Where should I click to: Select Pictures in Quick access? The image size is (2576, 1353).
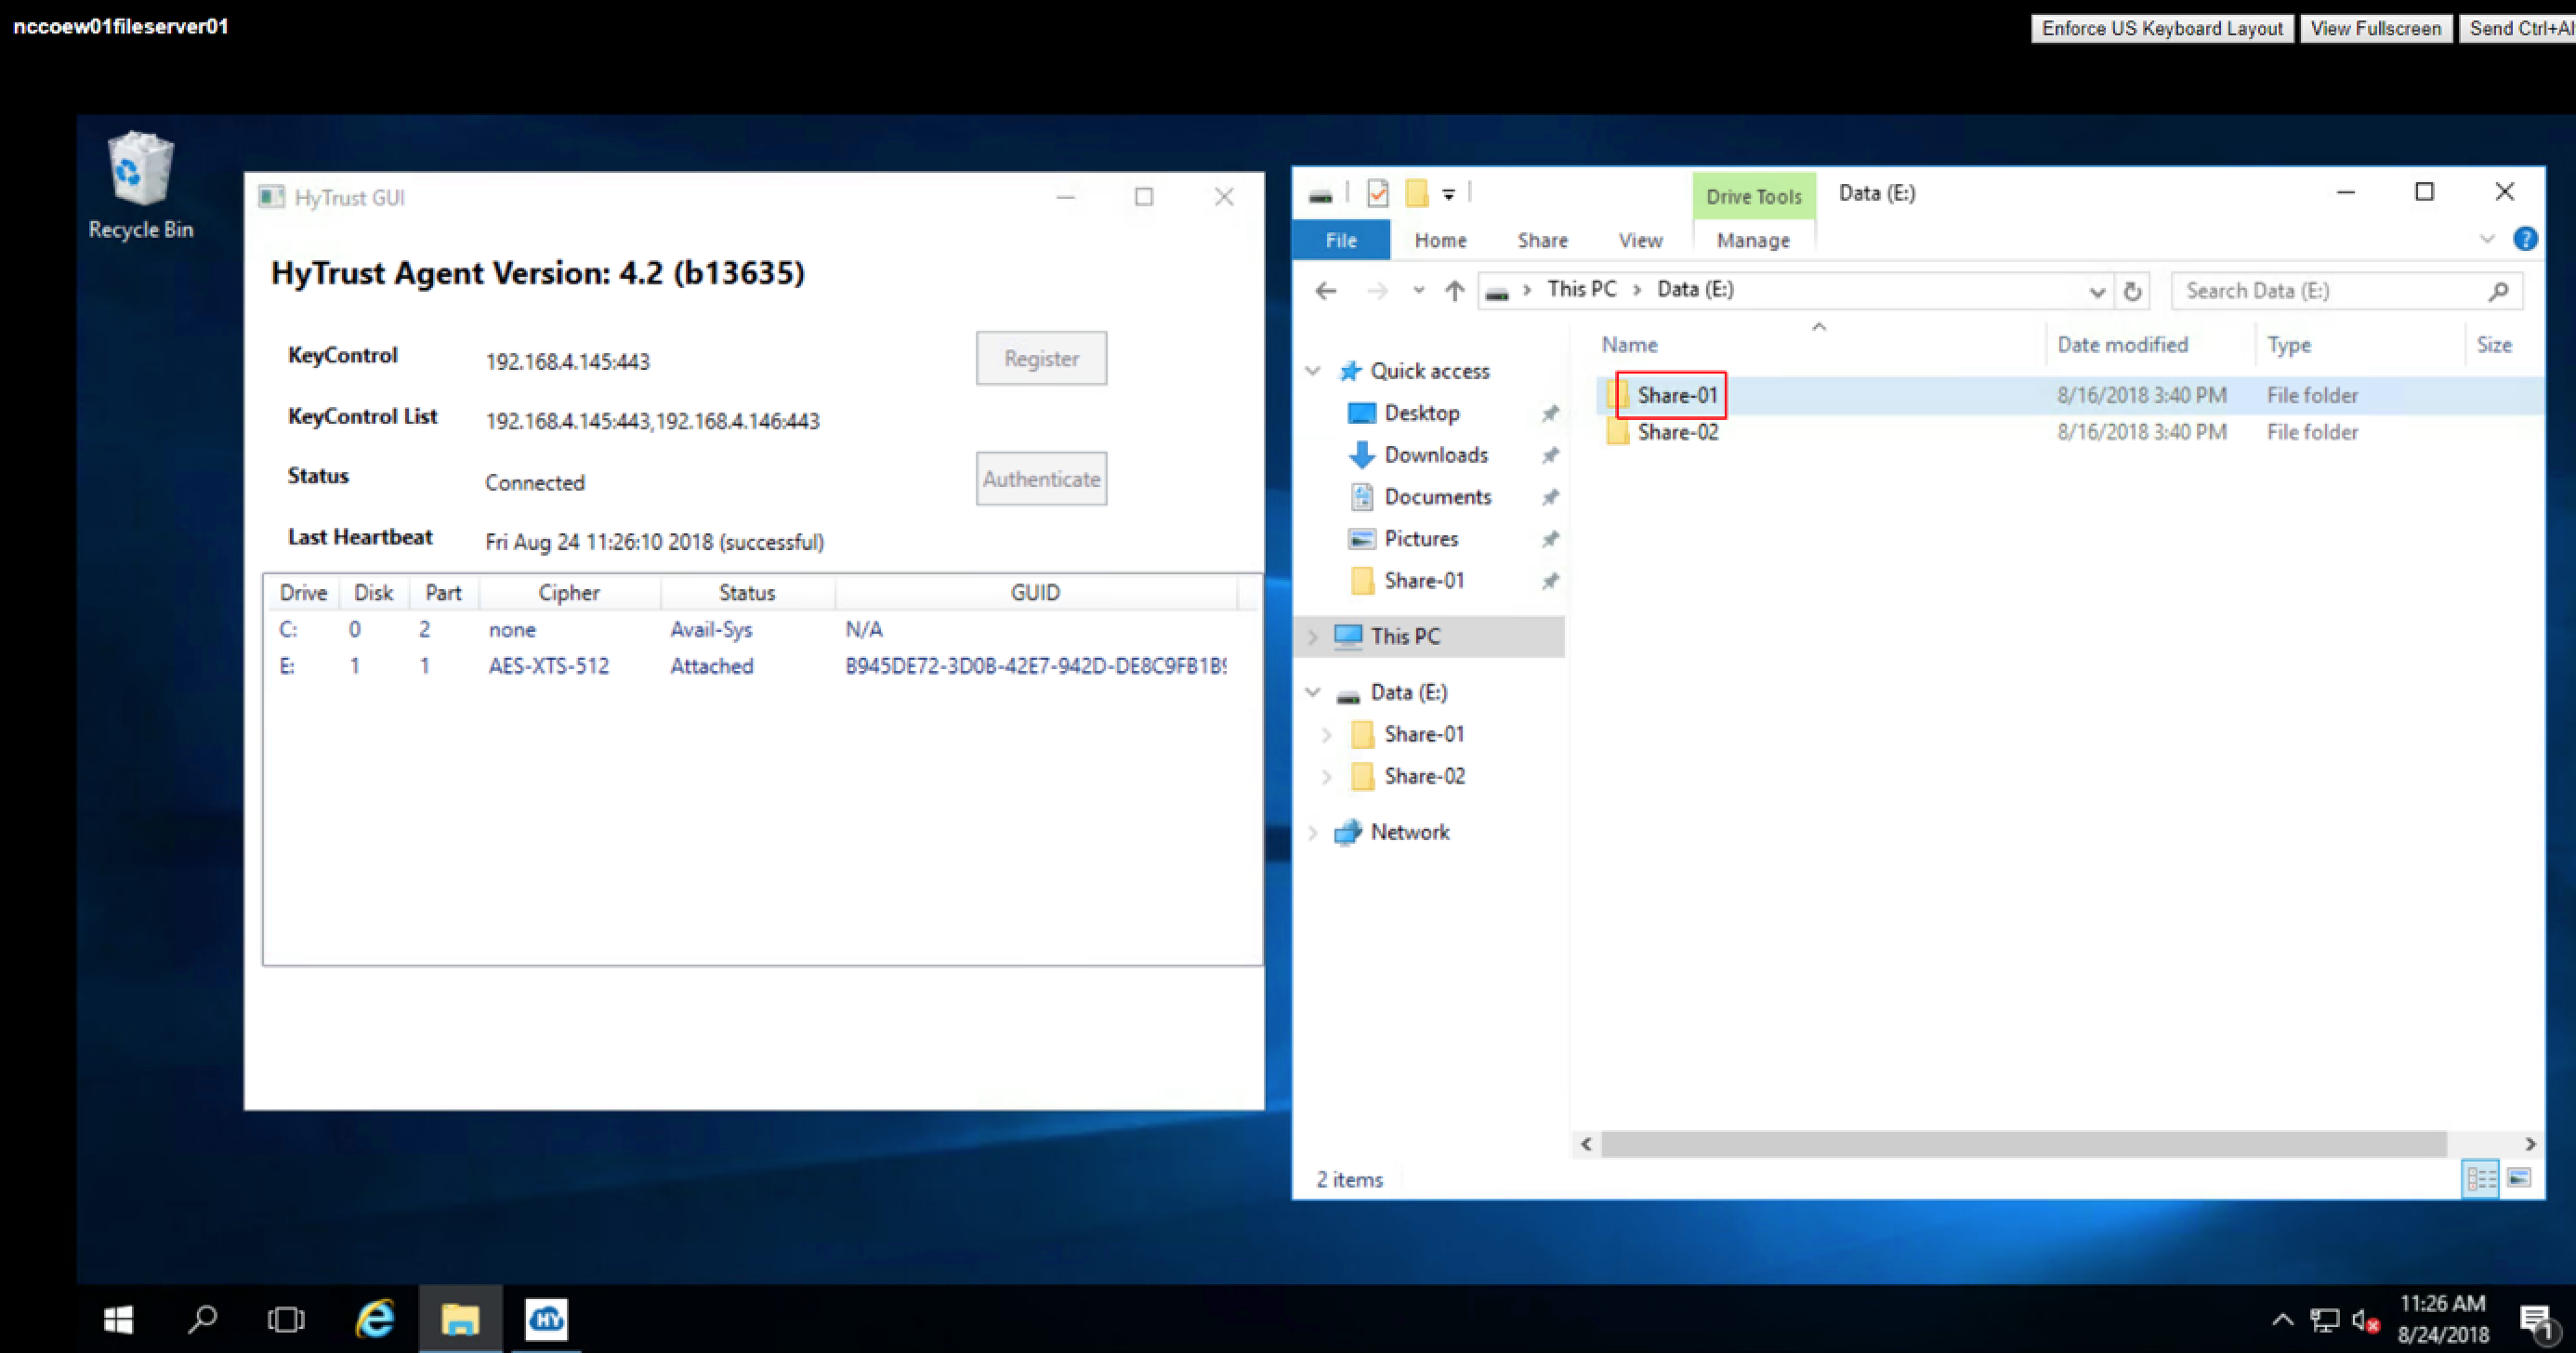click(x=1421, y=539)
